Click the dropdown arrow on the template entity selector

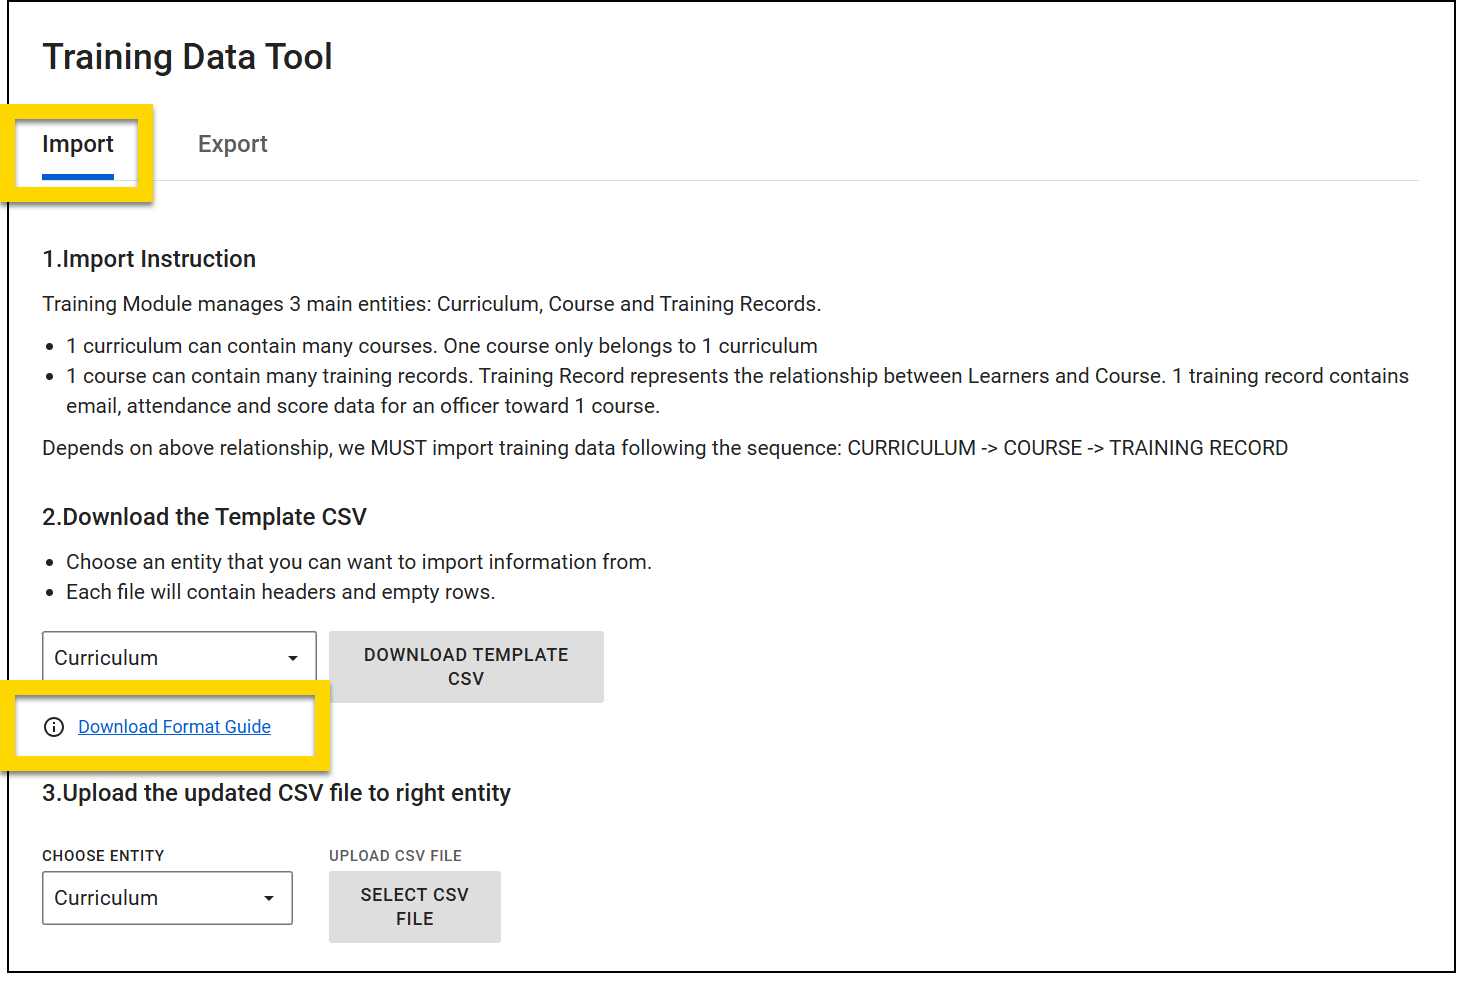point(292,657)
